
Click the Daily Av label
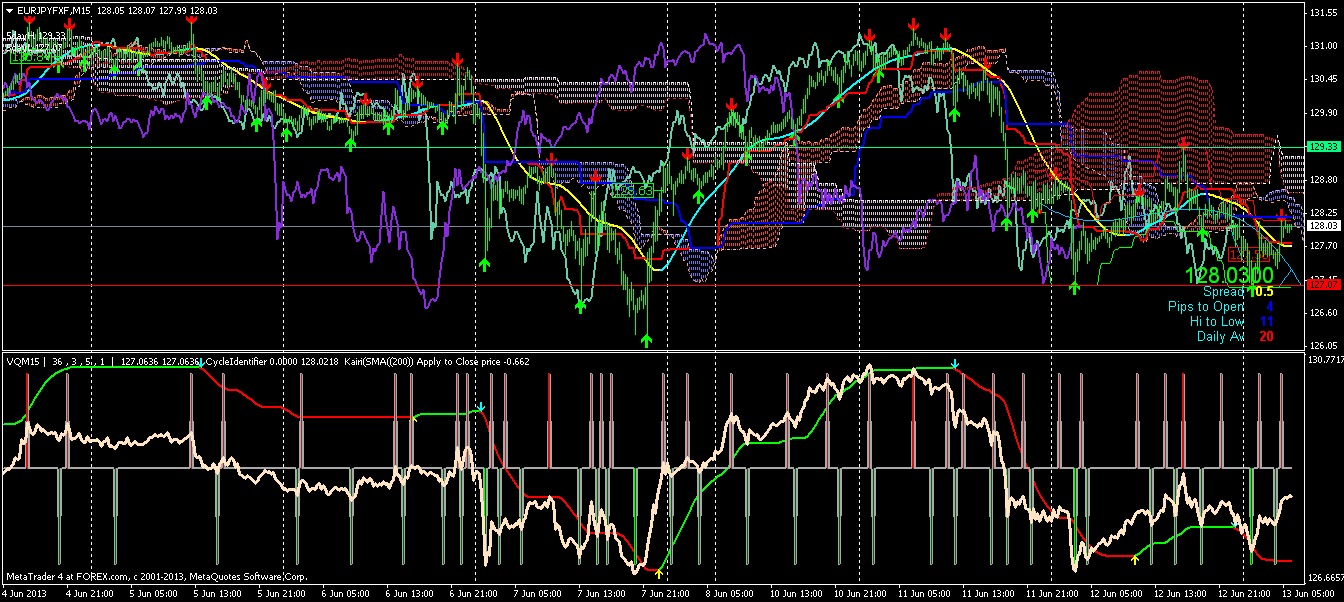click(x=1221, y=336)
